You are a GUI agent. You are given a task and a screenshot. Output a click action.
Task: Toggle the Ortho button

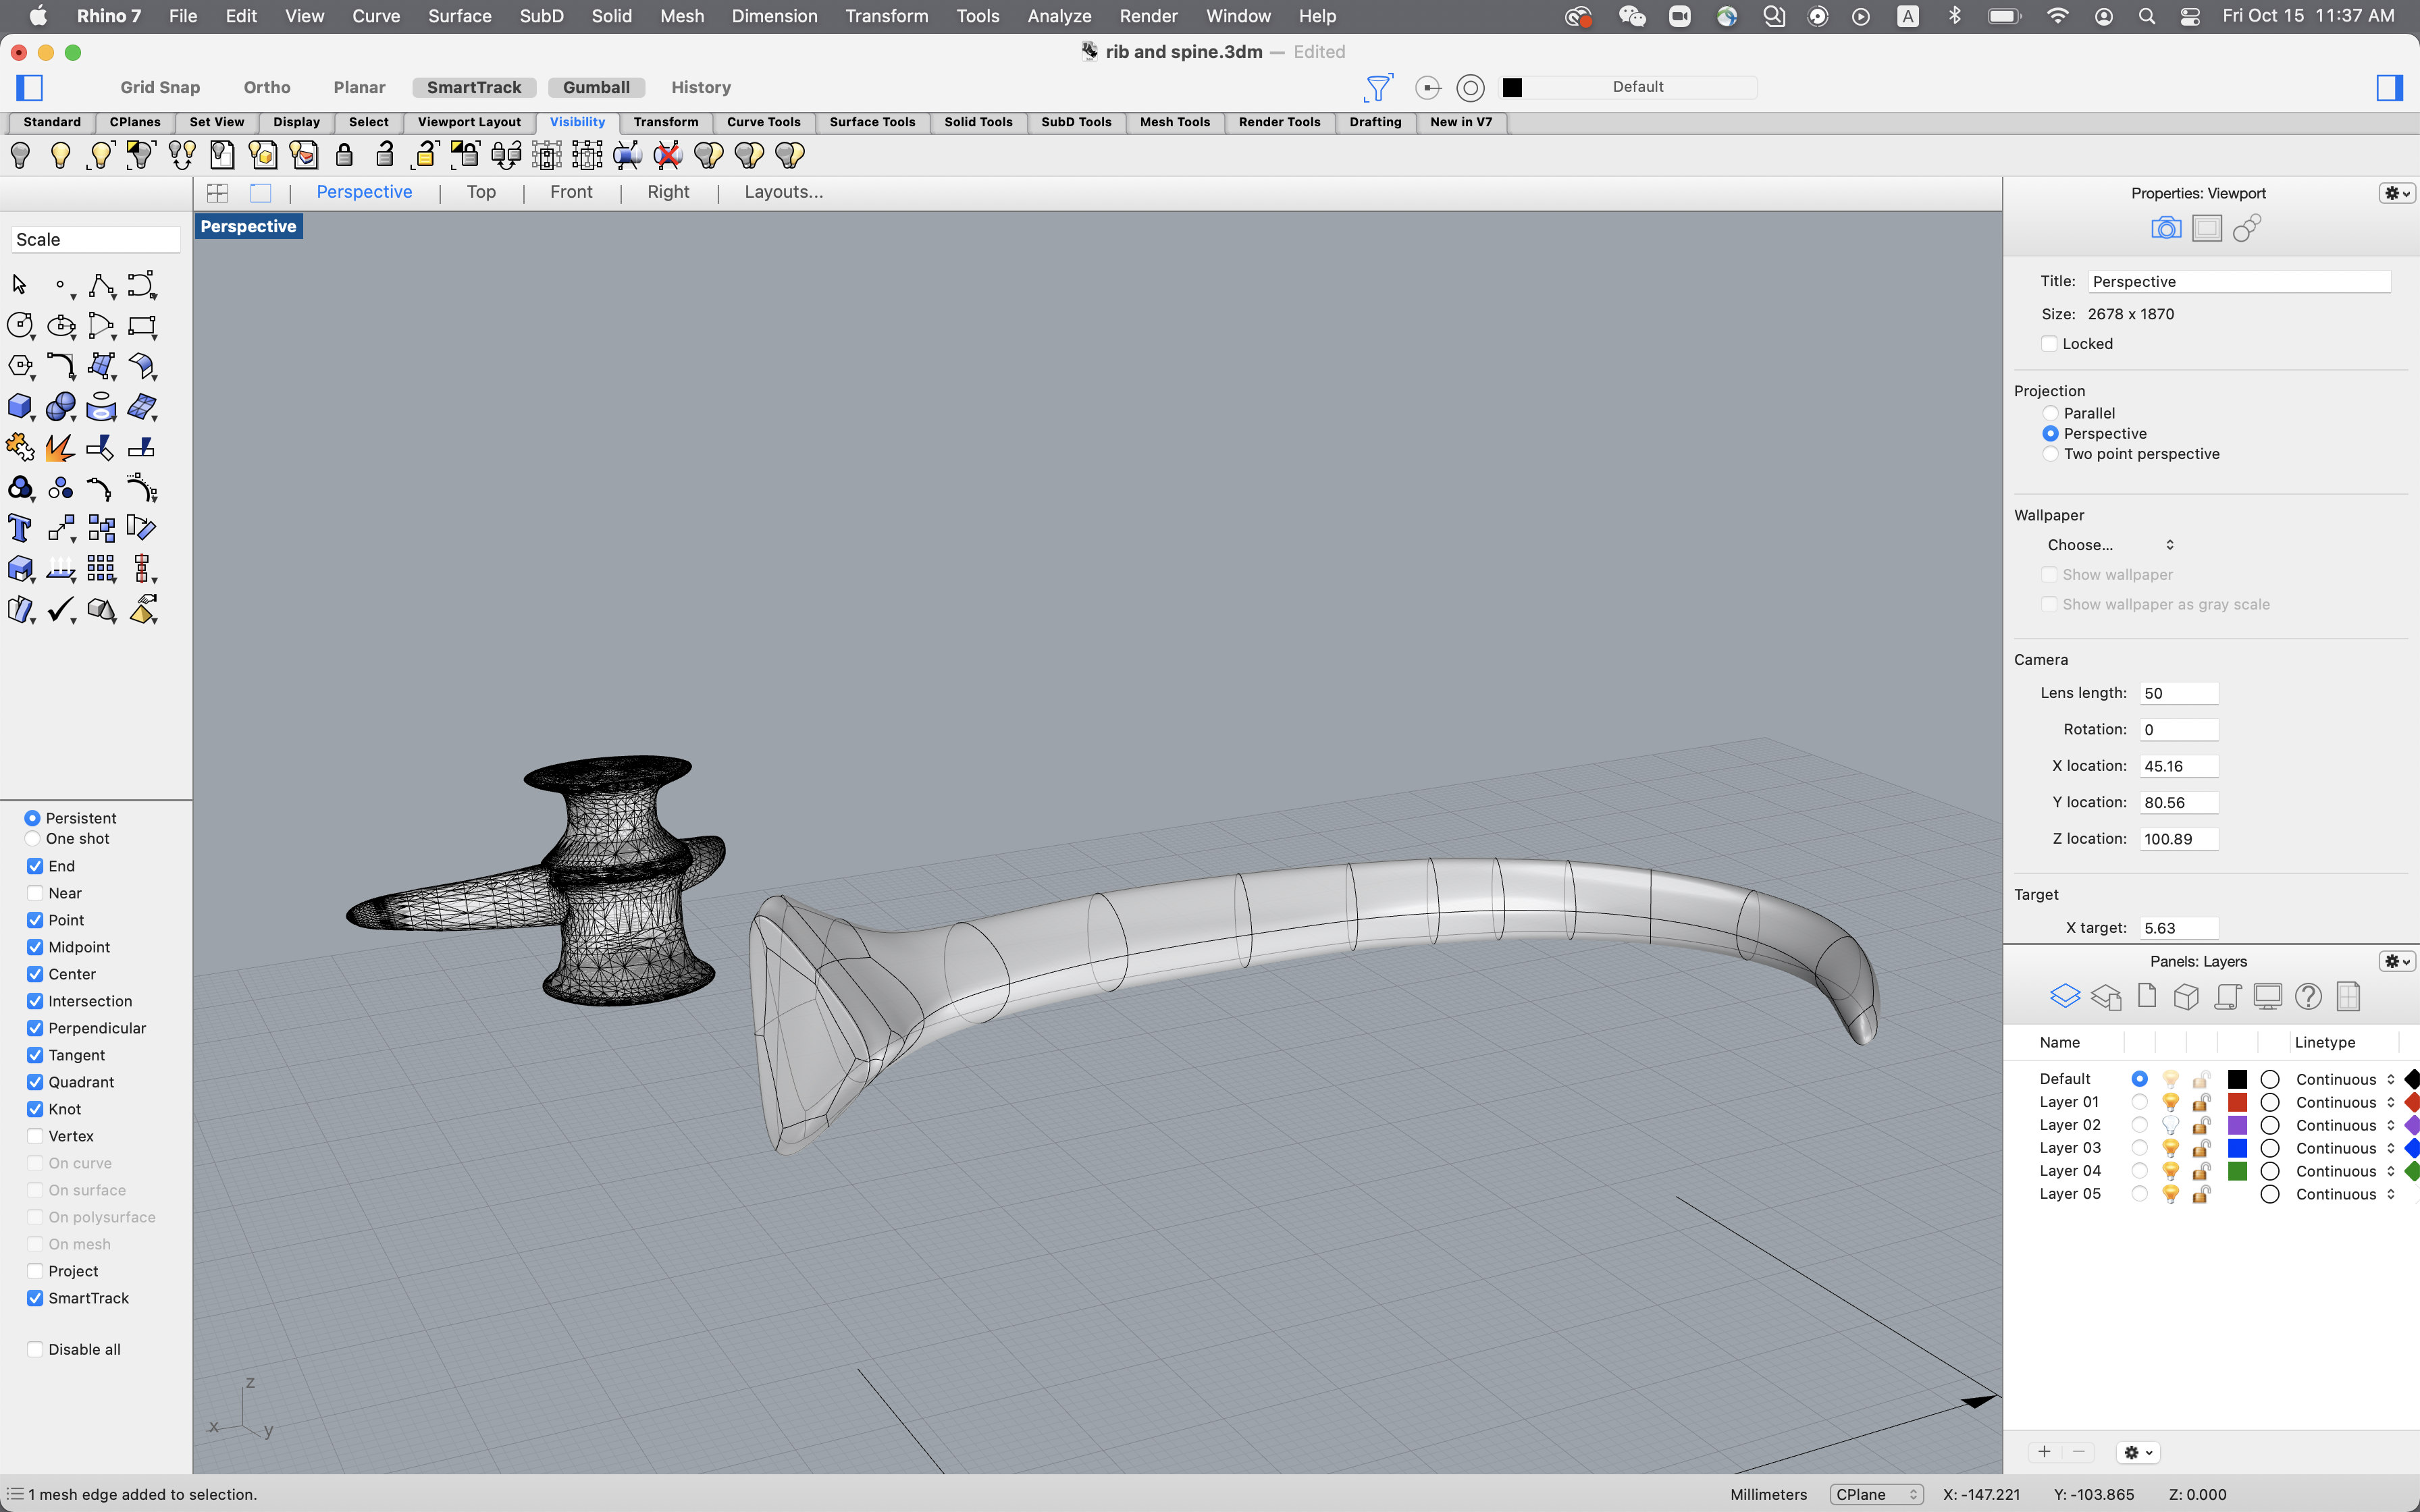[267, 87]
